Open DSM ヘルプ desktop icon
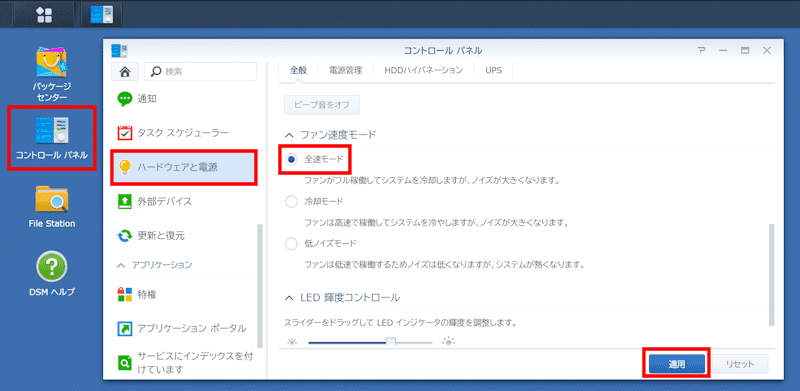Image resolution: width=800 pixels, height=391 pixels. pos(53,274)
